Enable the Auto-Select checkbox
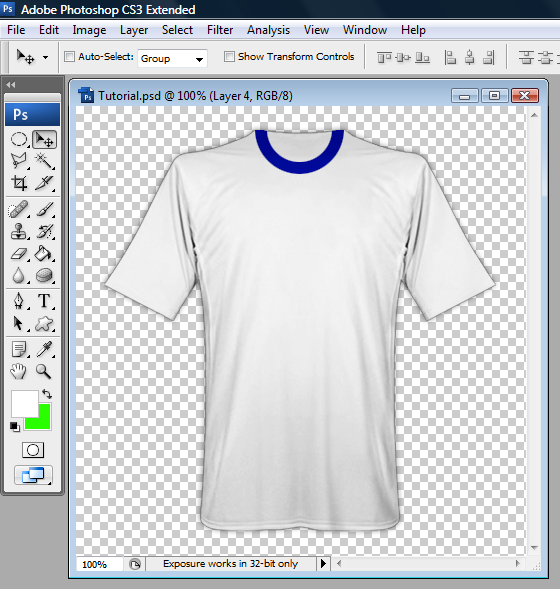This screenshot has height=589, width=560. (x=69, y=57)
